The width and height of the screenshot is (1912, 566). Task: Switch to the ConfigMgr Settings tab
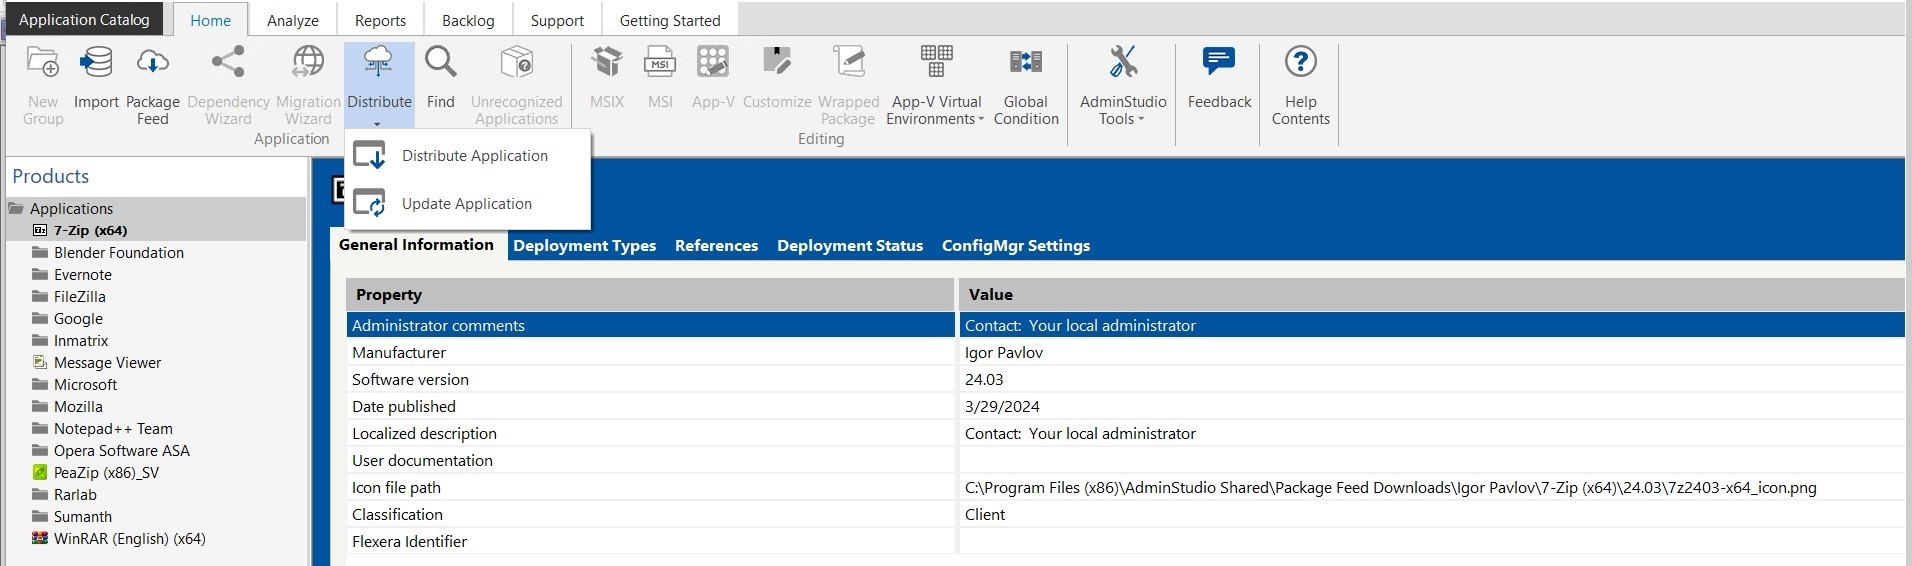pos(1015,246)
